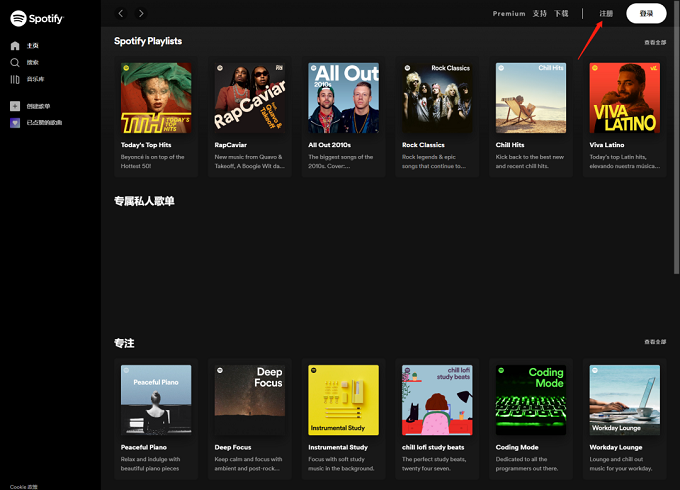Click the 'Chill Hits' title text
Image resolution: width=680 pixels, height=490 pixels.
click(x=510, y=145)
